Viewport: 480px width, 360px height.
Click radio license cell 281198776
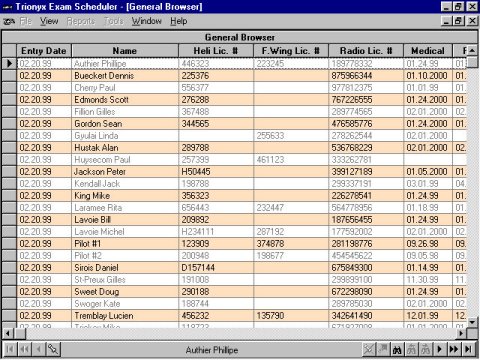click(x=366, y=244)
